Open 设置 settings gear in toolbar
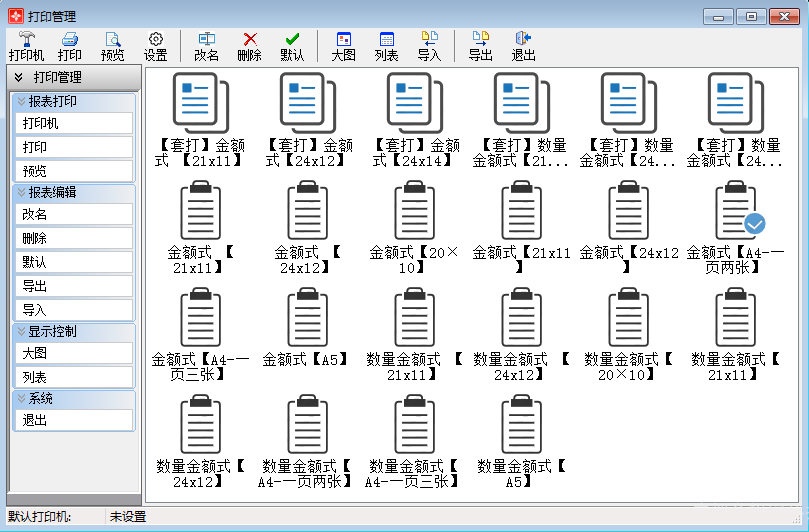The height and width of the screenshot is (532, 809). pyautogui.click(x=155, y=40)
